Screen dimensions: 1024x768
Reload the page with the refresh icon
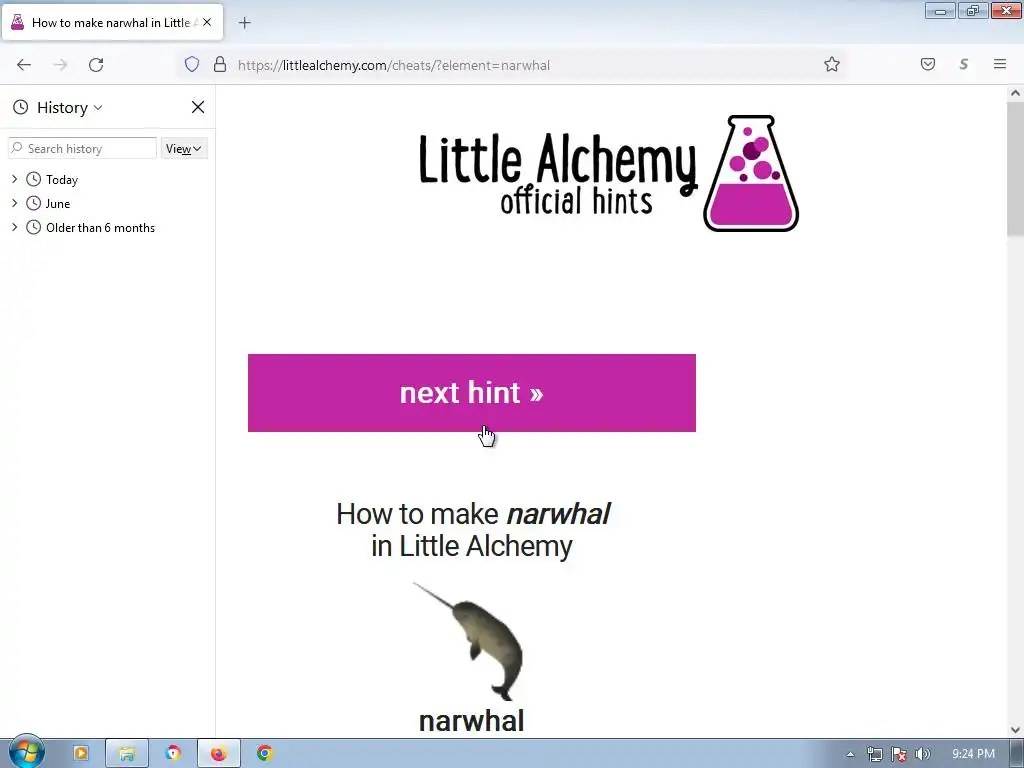(x=96, y=65)
